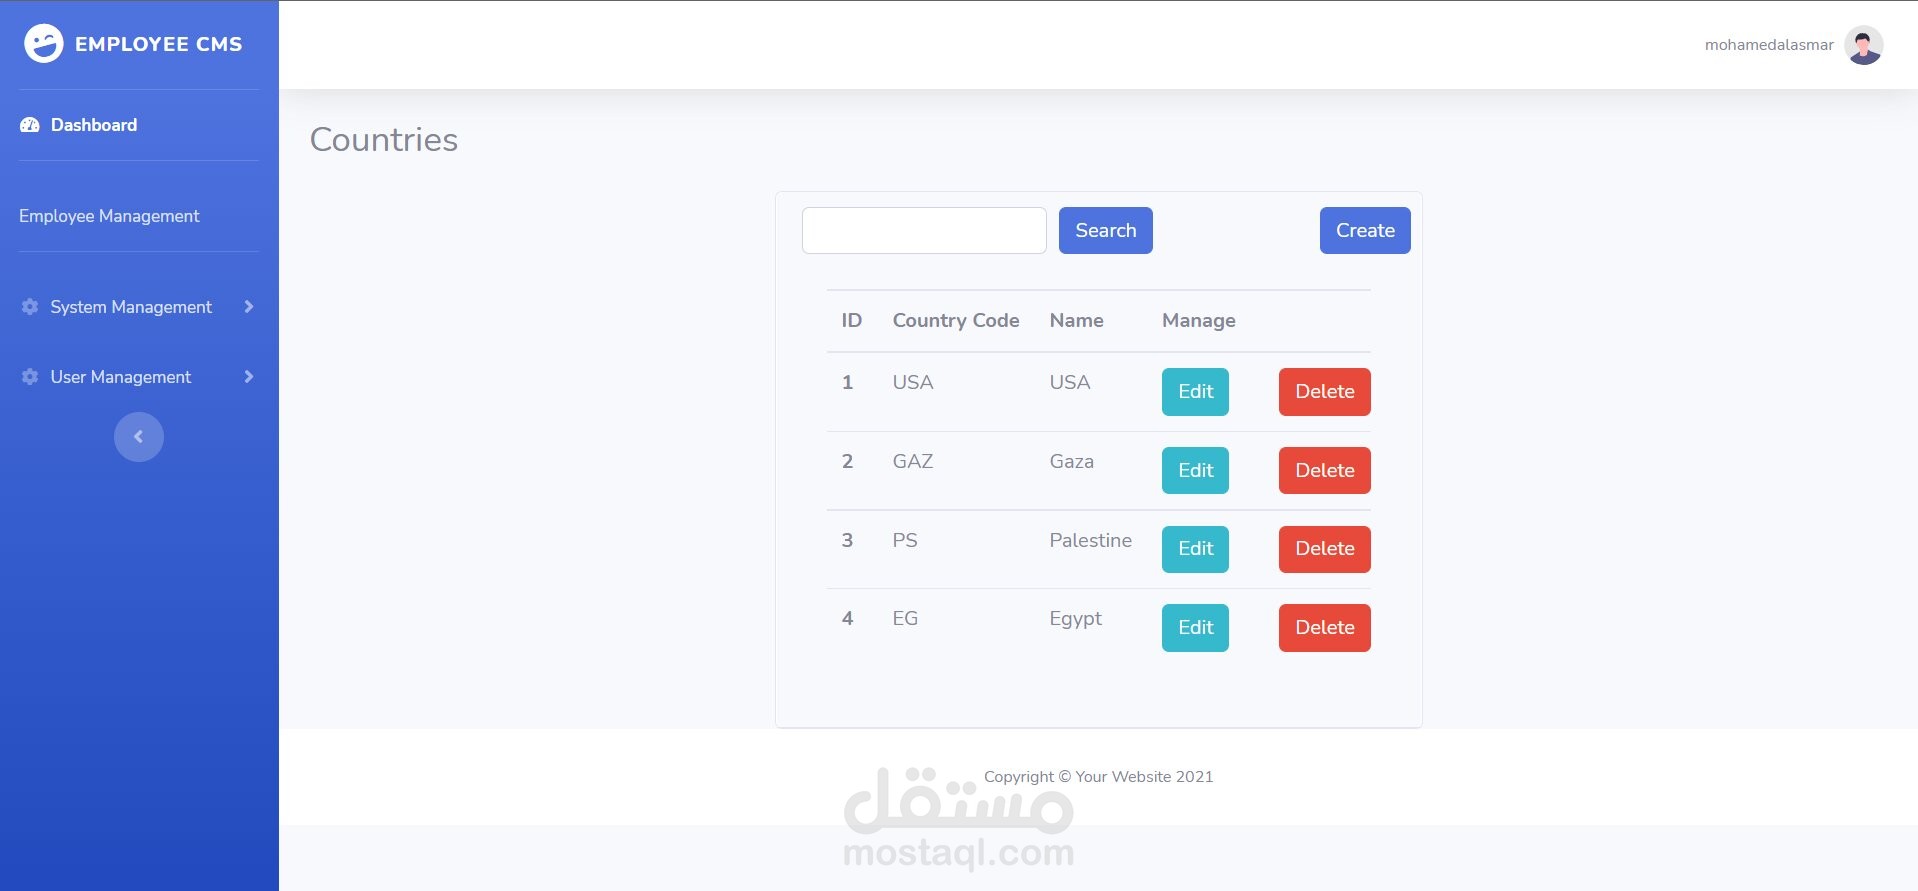Select the ID cell showing 2
Image resolution: width=1918 pixels, height=891 pixels.
847,462
